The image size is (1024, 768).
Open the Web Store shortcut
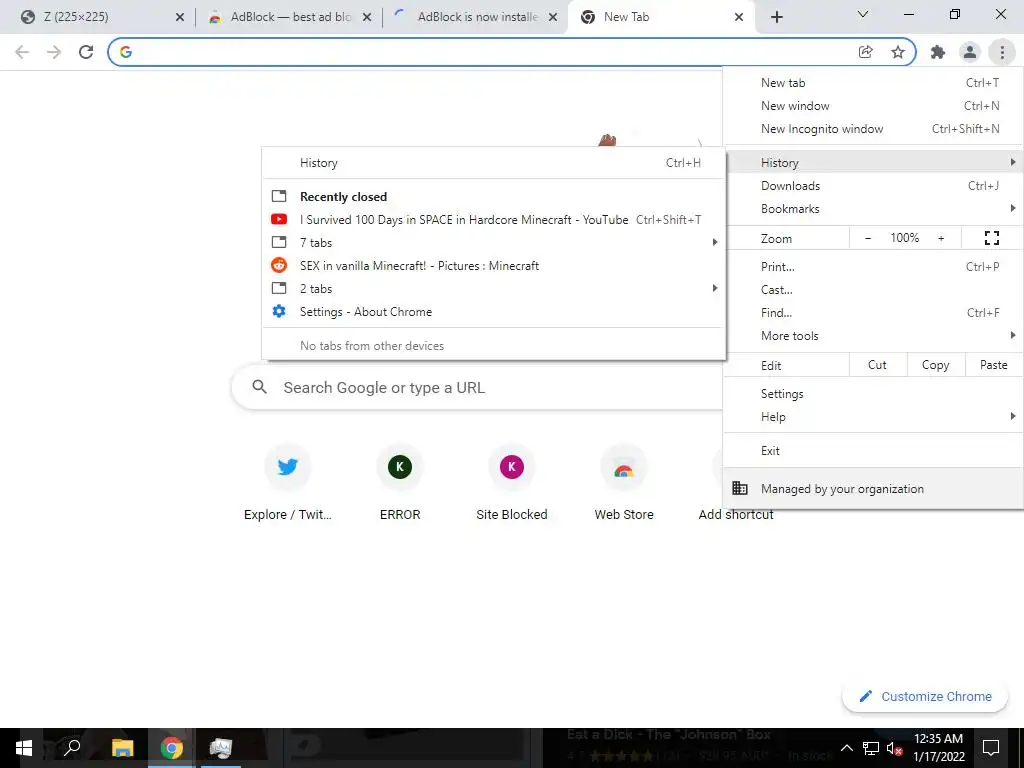(x=624, y=482)
